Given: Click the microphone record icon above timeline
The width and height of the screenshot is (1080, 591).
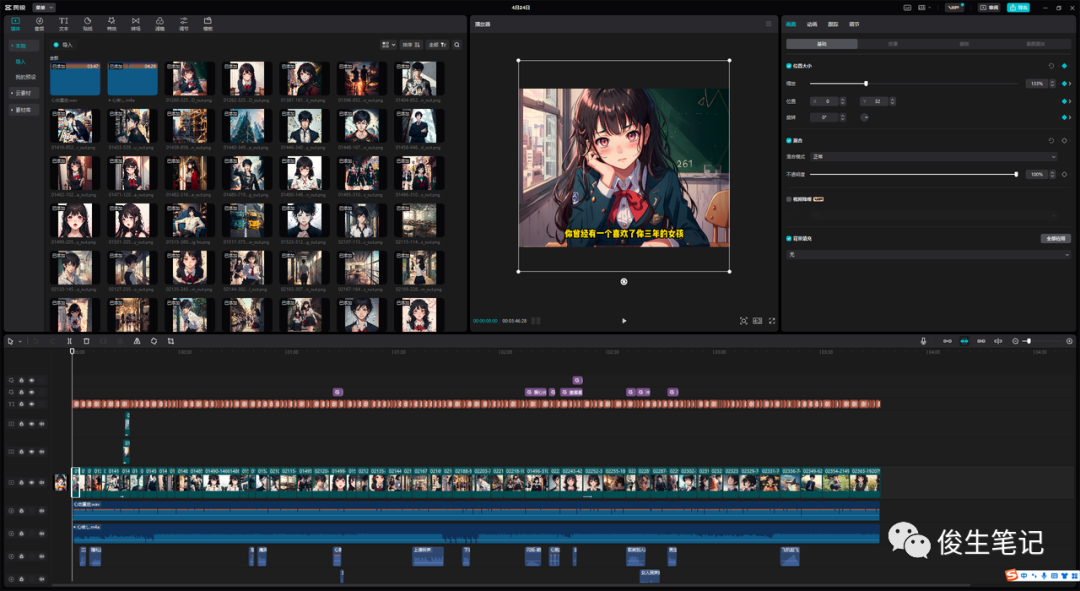Looking at the screenshot, I should click(923, 341).
